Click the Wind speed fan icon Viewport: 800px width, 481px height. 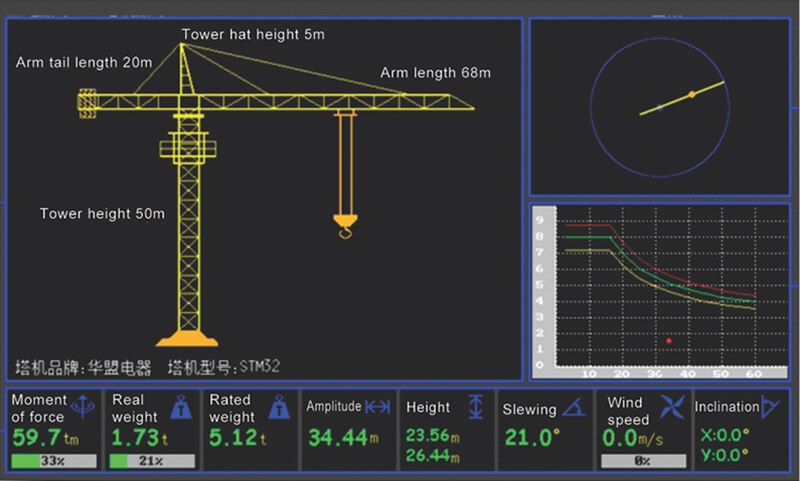coord(671,409)
